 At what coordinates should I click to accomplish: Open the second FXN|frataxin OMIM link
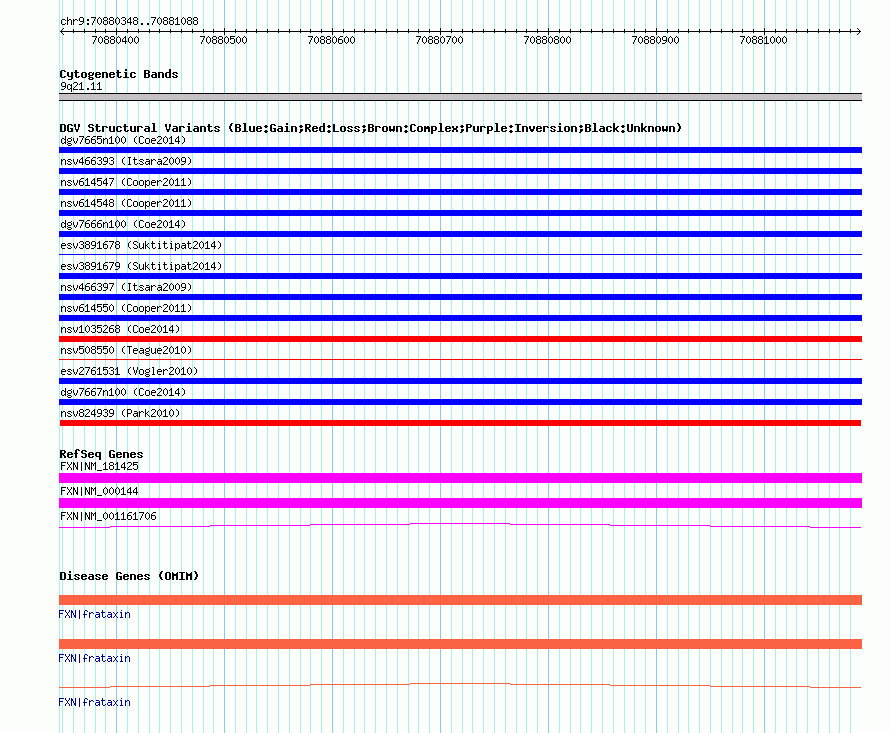pyautogui.click(x=94, y=659)
